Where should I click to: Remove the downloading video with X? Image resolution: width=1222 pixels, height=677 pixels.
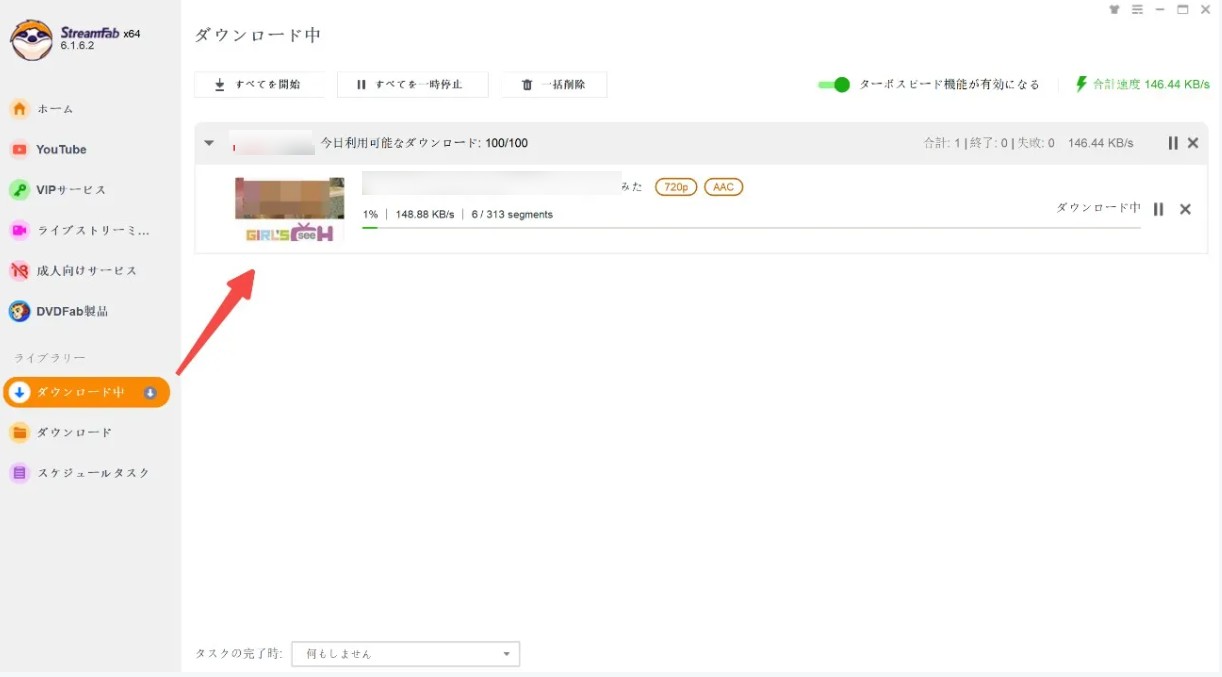pos(1185,209)
